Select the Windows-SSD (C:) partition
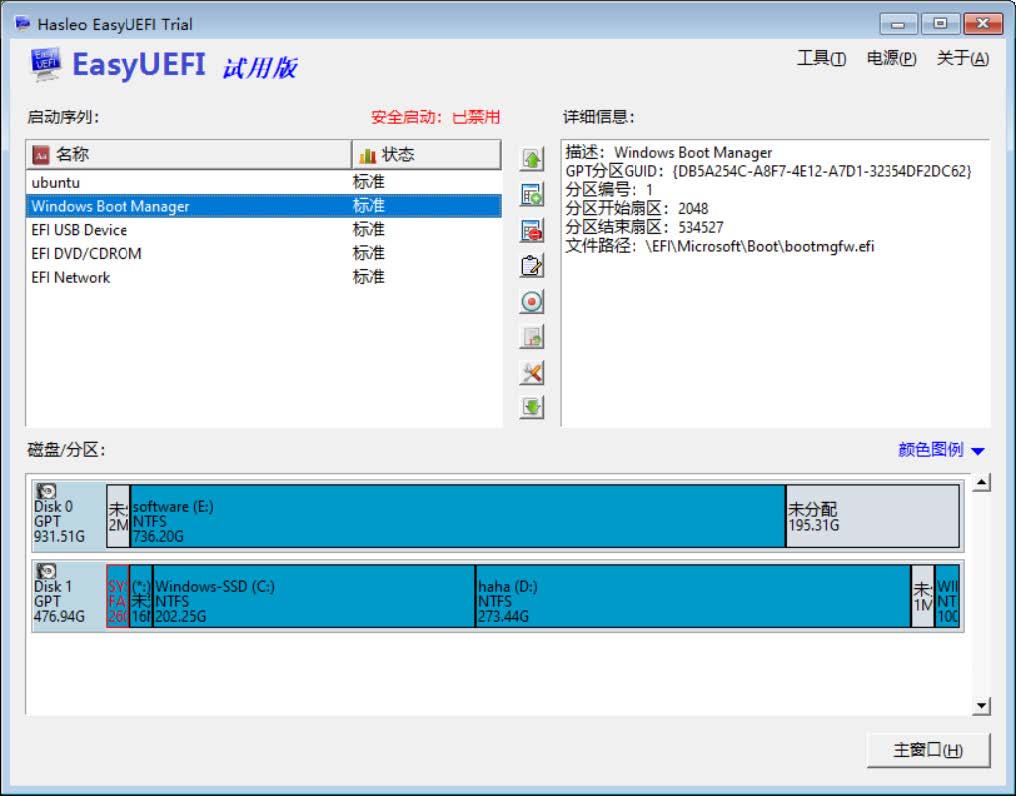Viewport: 1016px width, 796px height. click(x=314, y=596)
